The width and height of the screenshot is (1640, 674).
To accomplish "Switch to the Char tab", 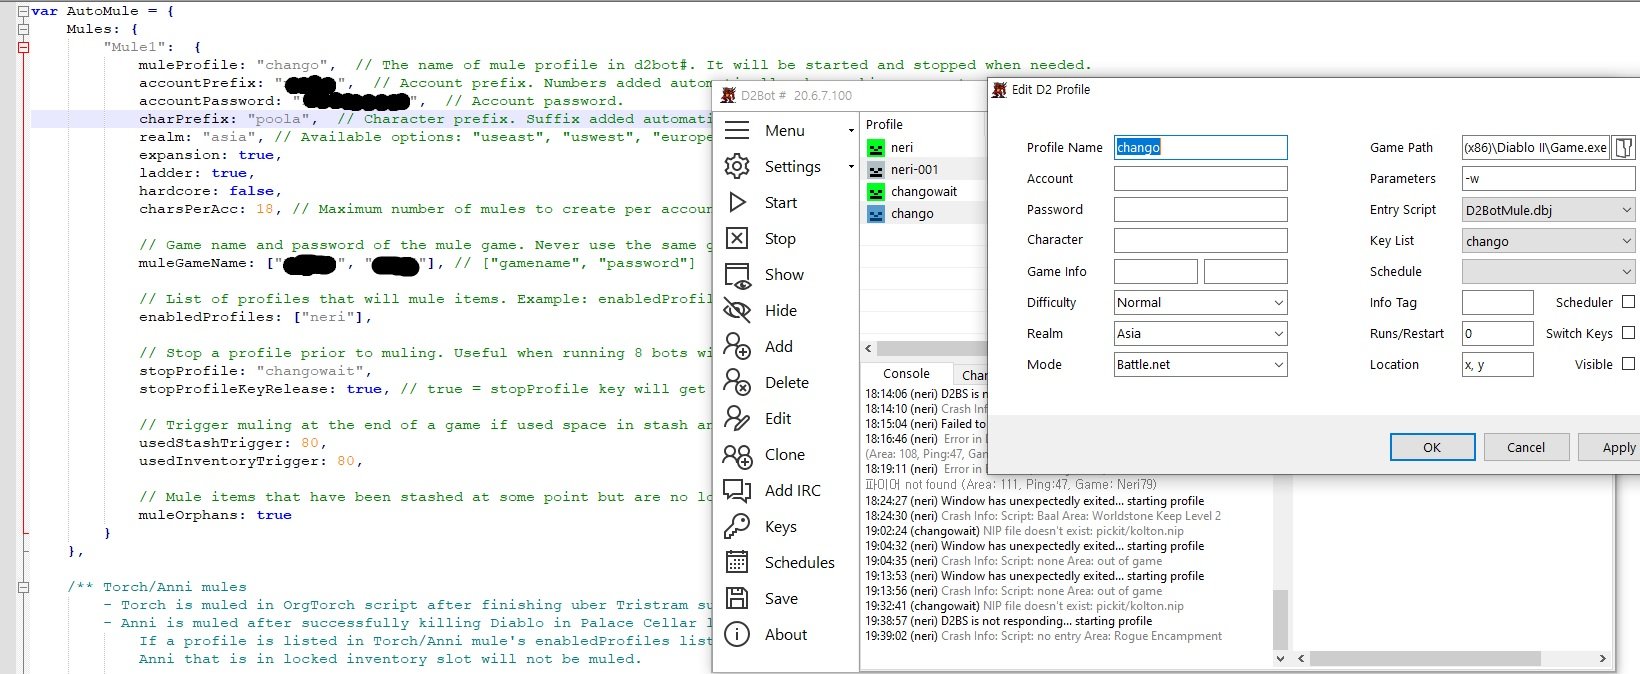I will click(x=973, y=375).
